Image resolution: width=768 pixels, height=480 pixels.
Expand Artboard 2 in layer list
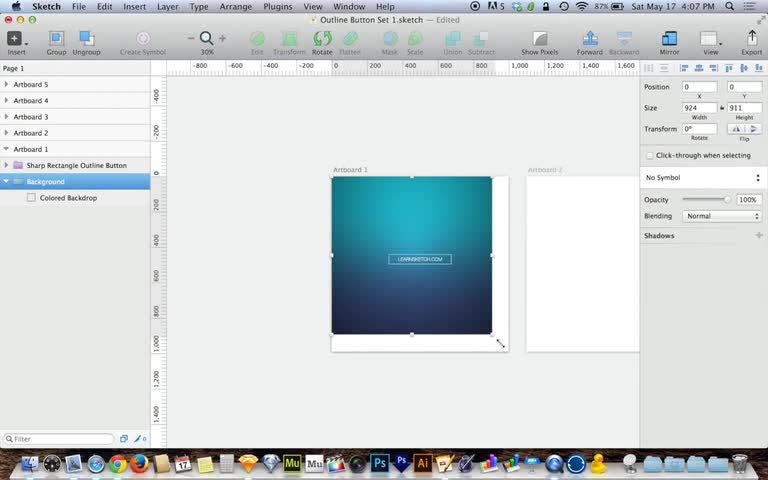(x=6, y=133)
